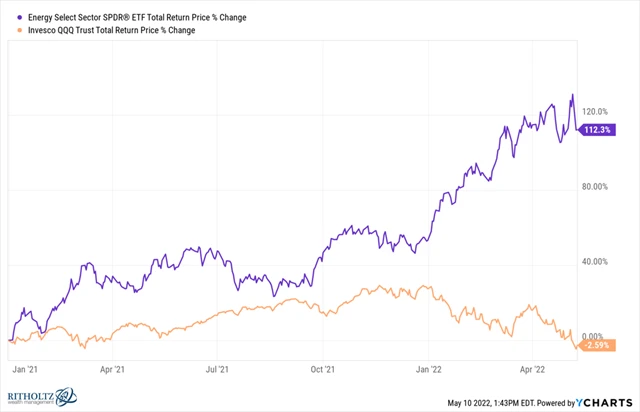Click the purple 112.3% end value tag
This screenshot has height=412, width=640.
click(596, 129)
